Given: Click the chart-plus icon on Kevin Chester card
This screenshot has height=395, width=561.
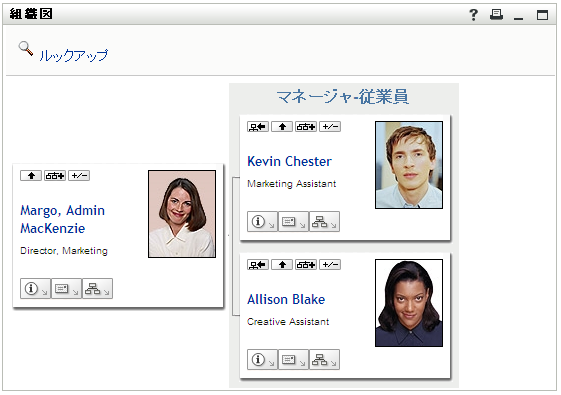Looking at the screenshot, I should click(x=306, y=127).
